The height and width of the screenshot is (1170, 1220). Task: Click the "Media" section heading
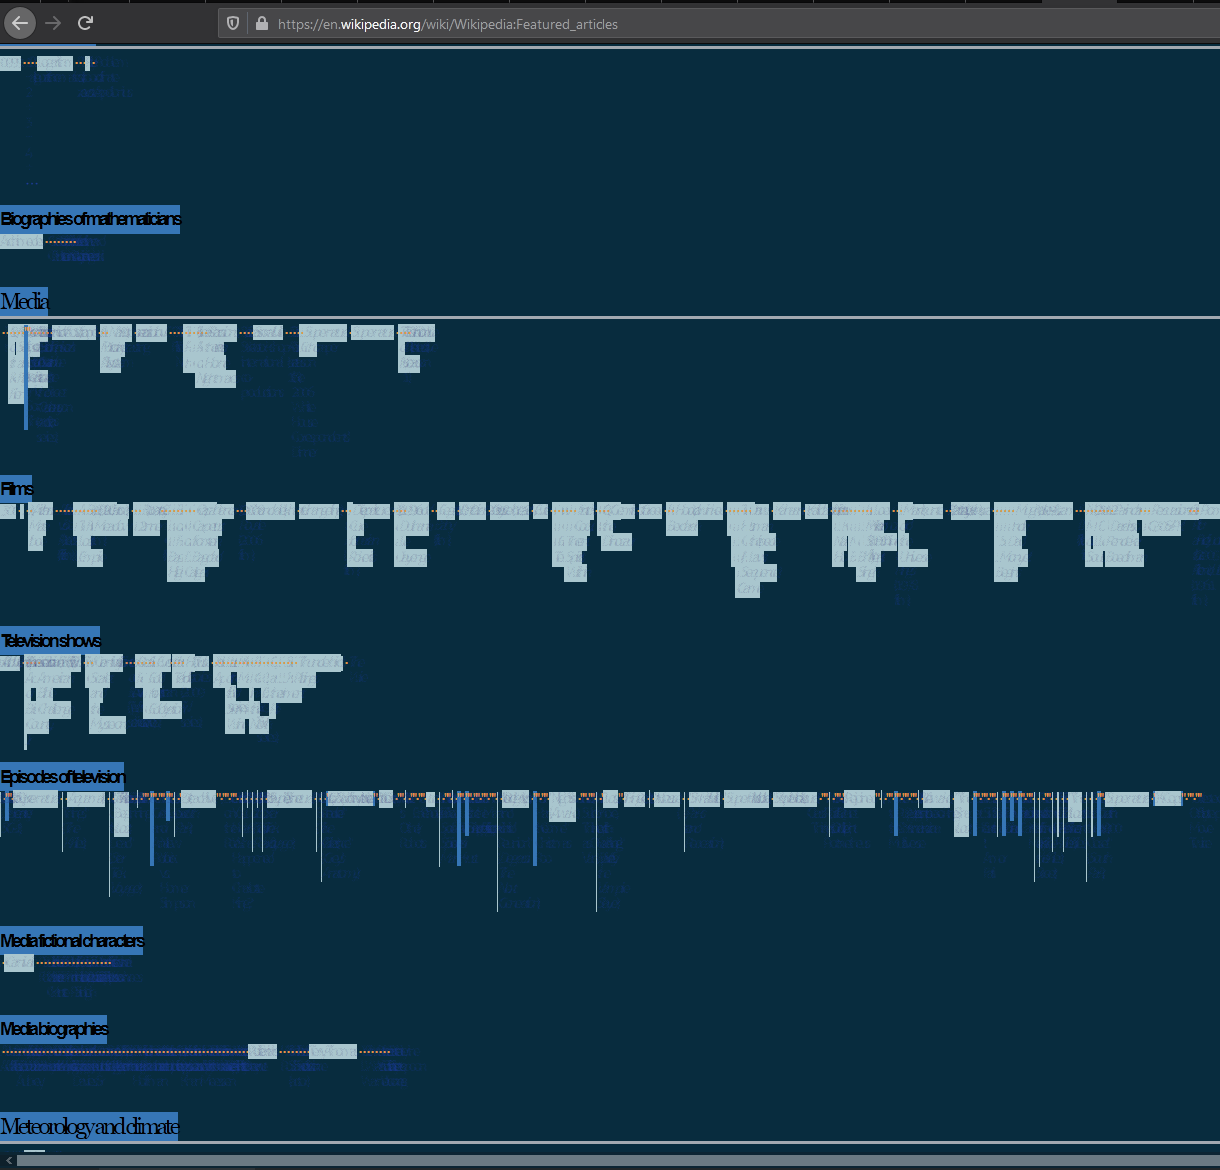point(24,301)
